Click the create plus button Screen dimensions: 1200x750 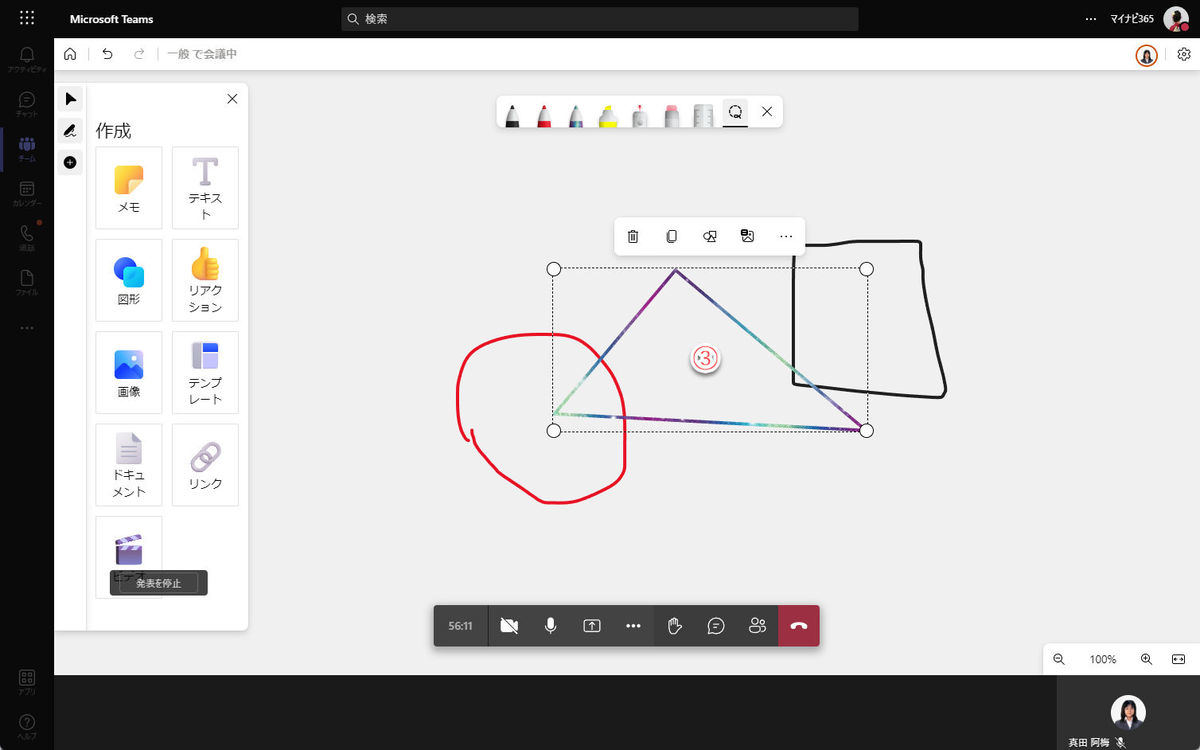[70, 162]
